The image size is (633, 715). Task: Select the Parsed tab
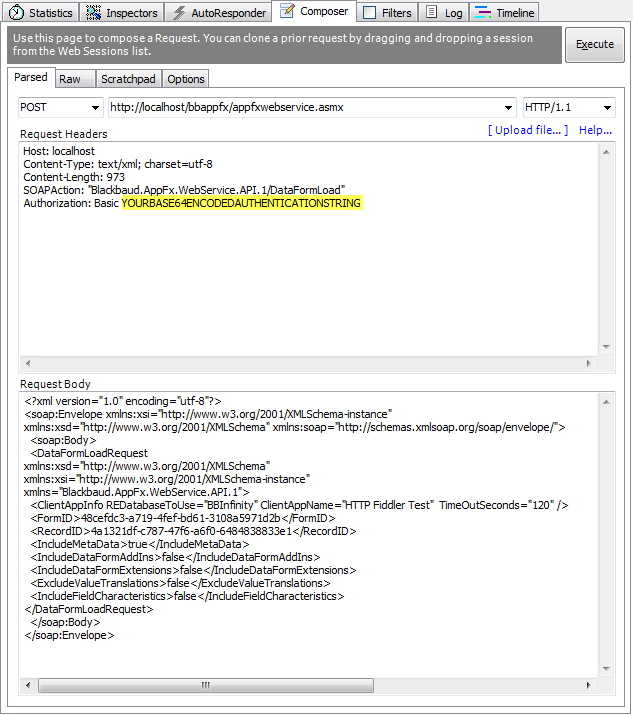click(31, 78)
